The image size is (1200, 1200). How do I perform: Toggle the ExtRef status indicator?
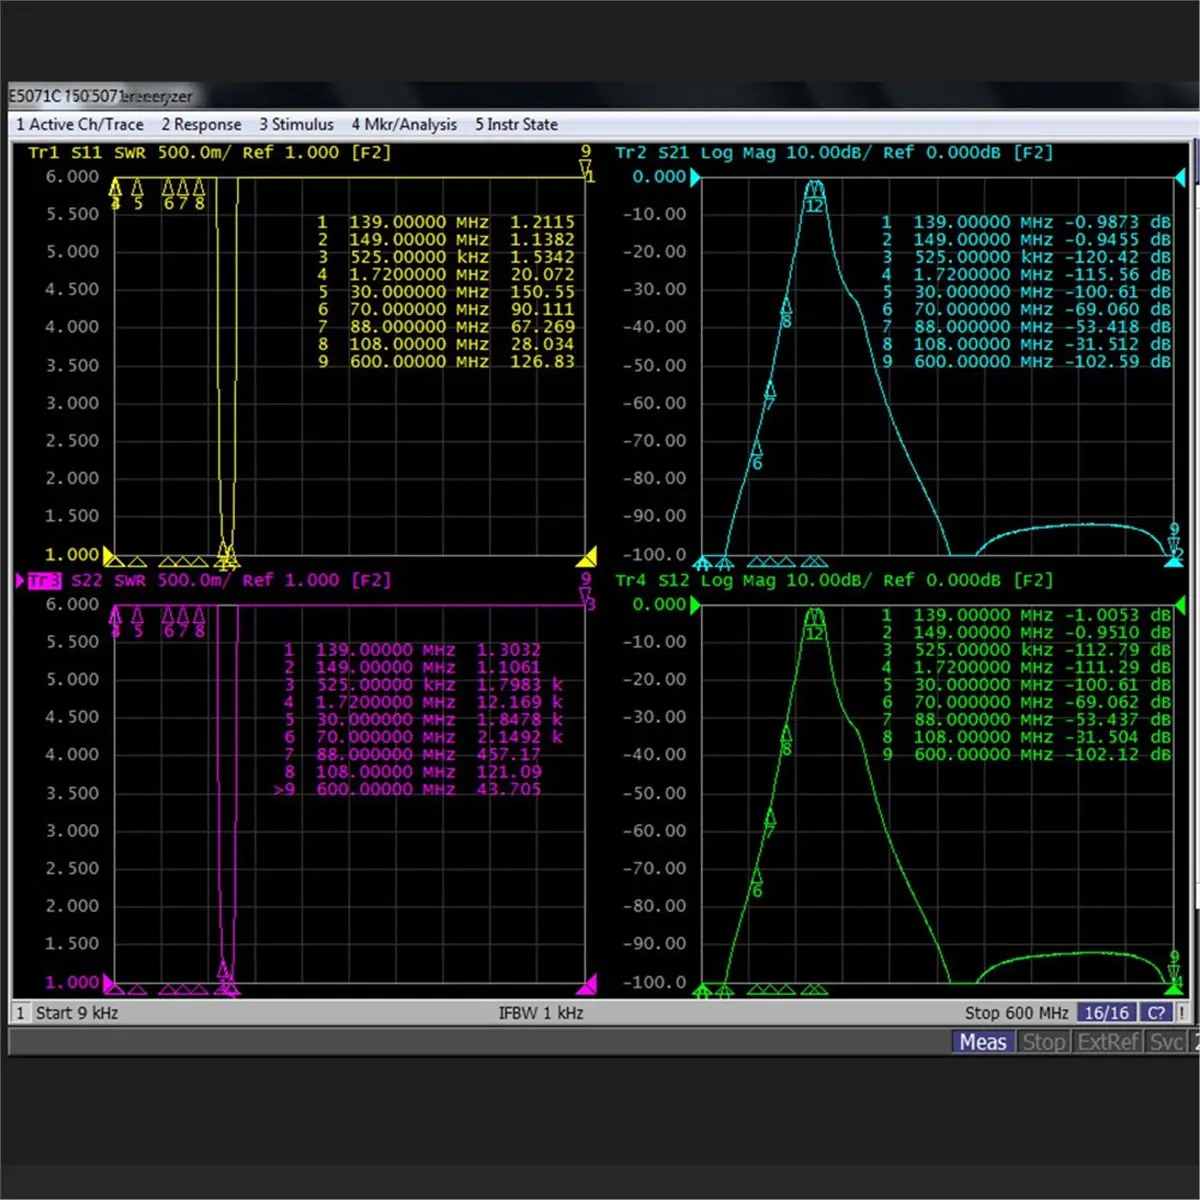point(1107,1042)
